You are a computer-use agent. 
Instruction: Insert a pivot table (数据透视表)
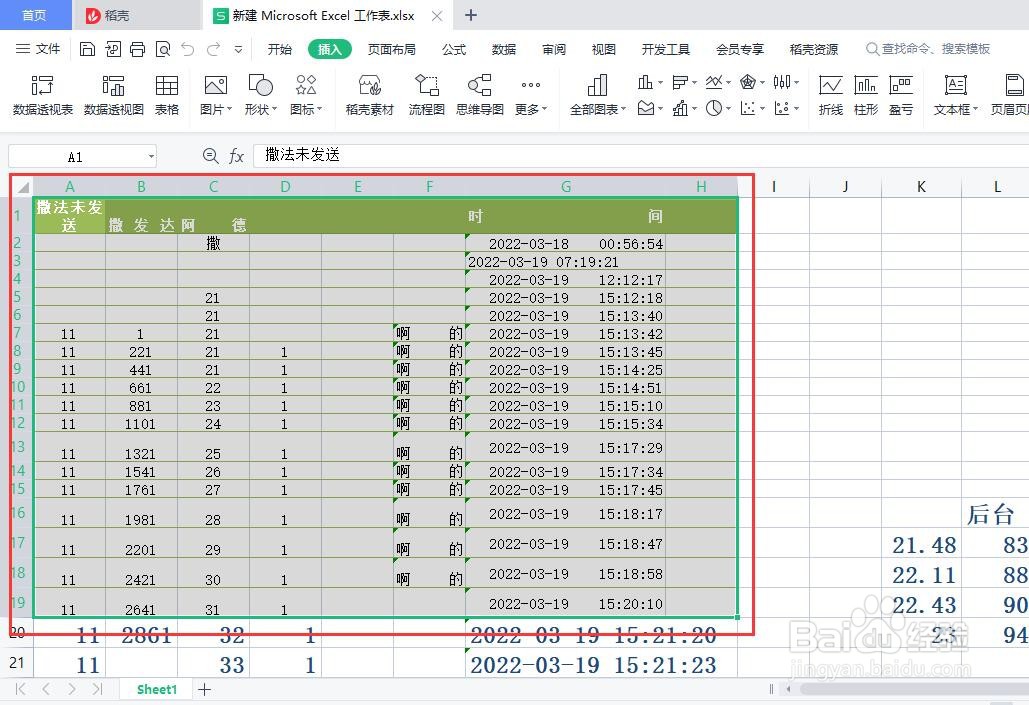click(x=41, y=95)
